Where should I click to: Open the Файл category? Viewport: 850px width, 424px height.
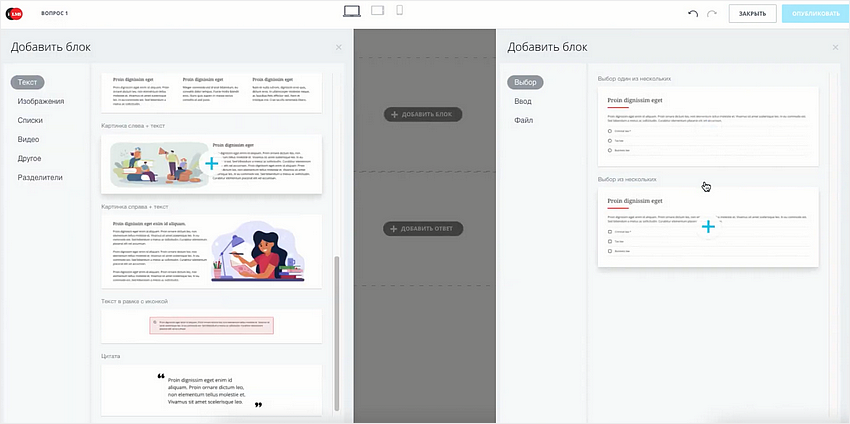pyautogui.click(x=524, y=120)
